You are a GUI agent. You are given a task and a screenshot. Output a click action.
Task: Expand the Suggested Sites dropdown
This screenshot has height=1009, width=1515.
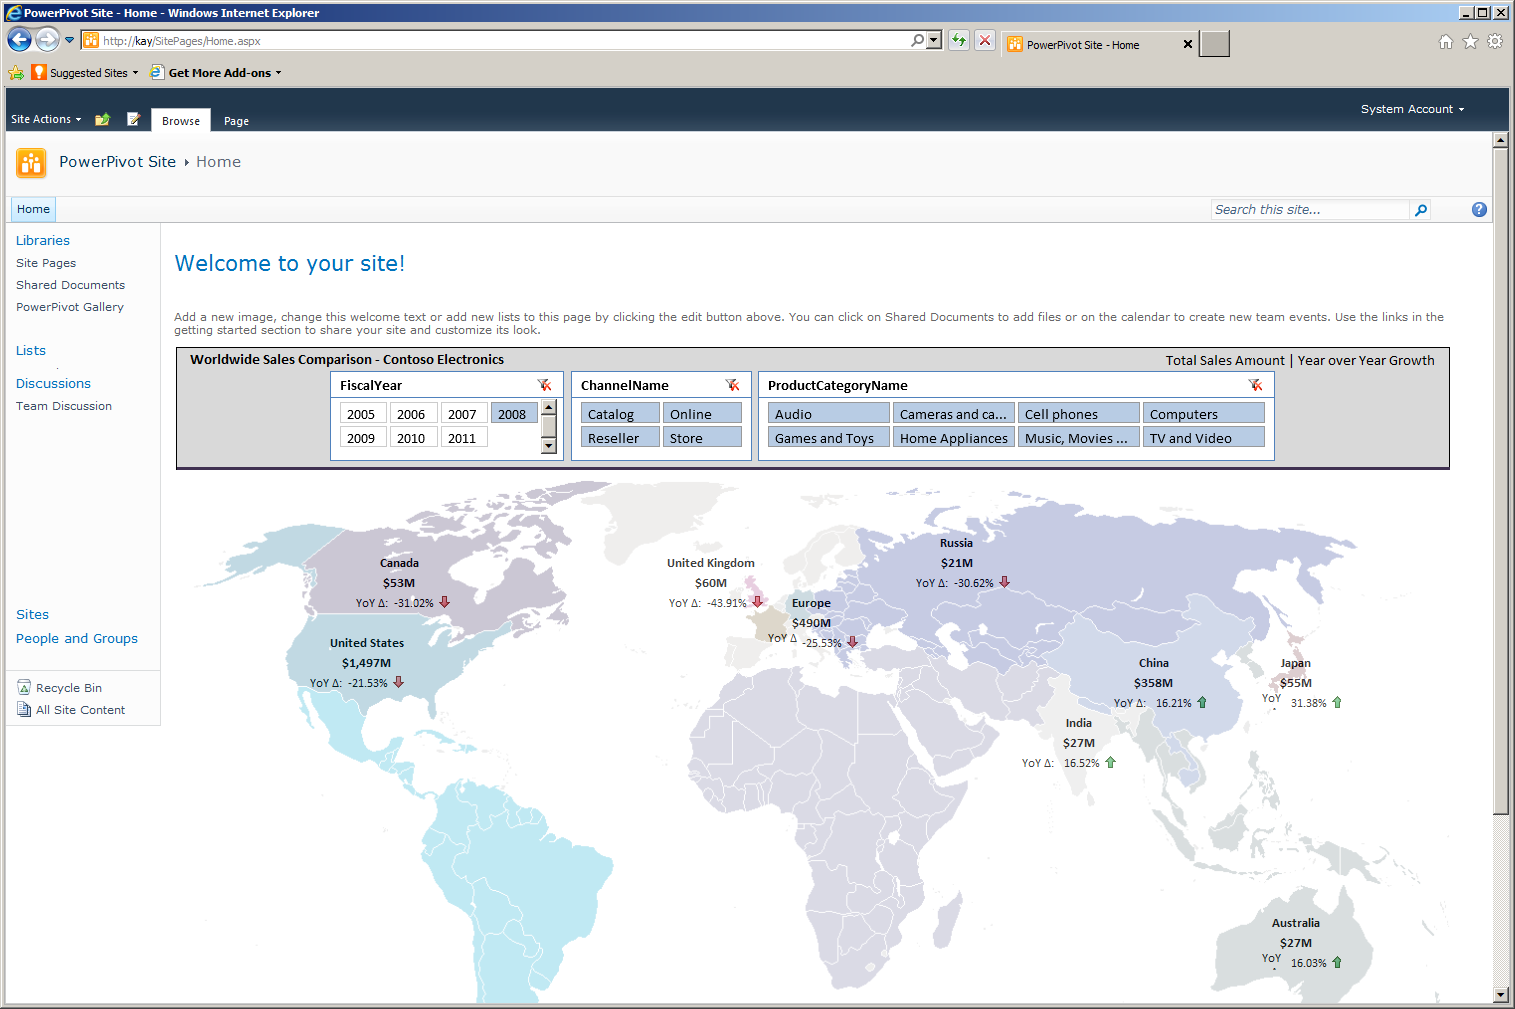[135, 73]
